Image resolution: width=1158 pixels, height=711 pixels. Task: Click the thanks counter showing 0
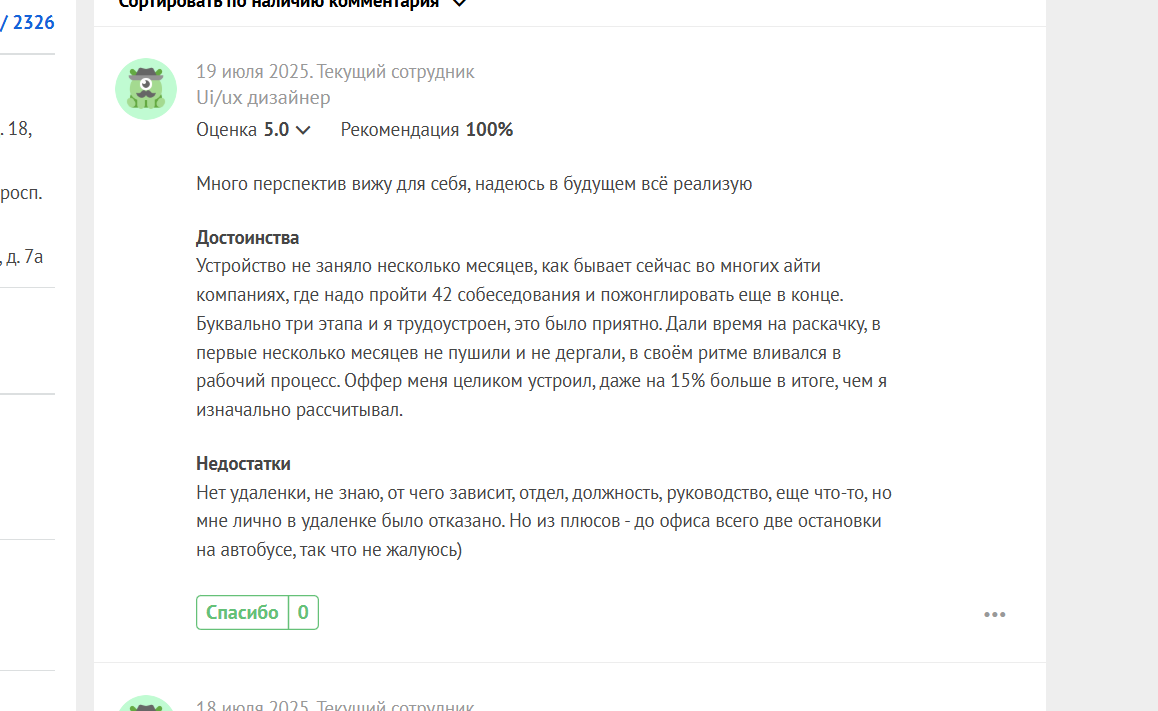(x=303, y=612)
